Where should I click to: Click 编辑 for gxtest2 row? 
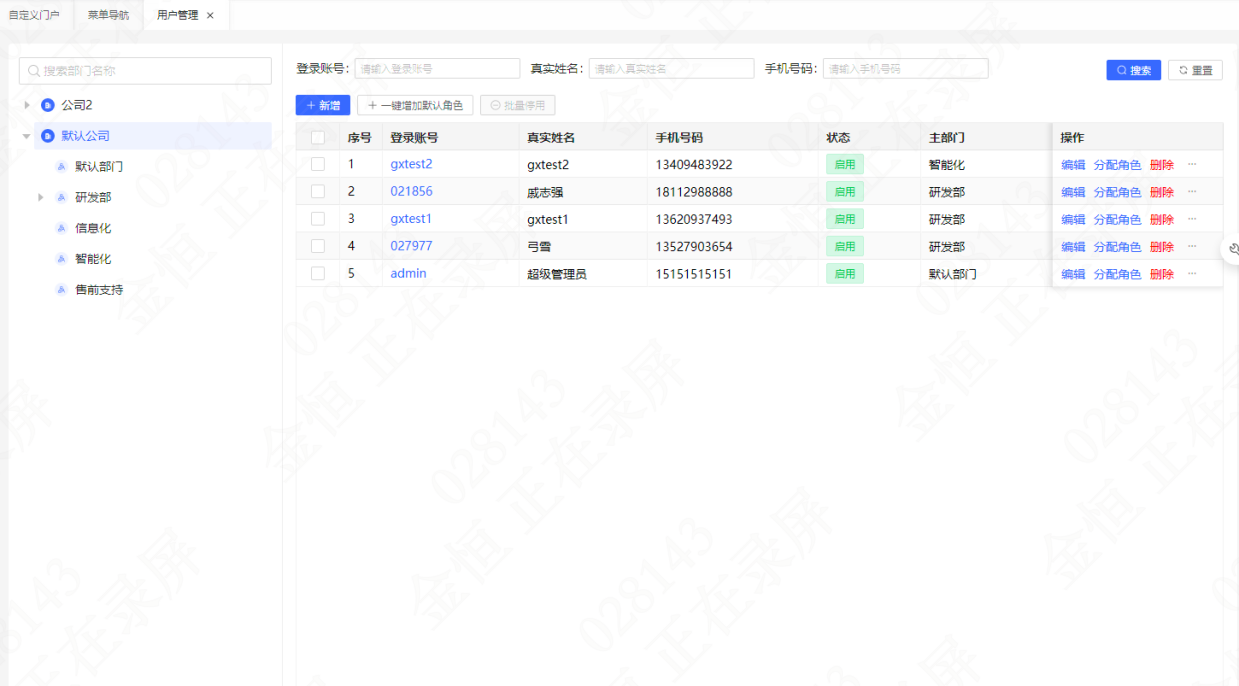pos(1073,165)
